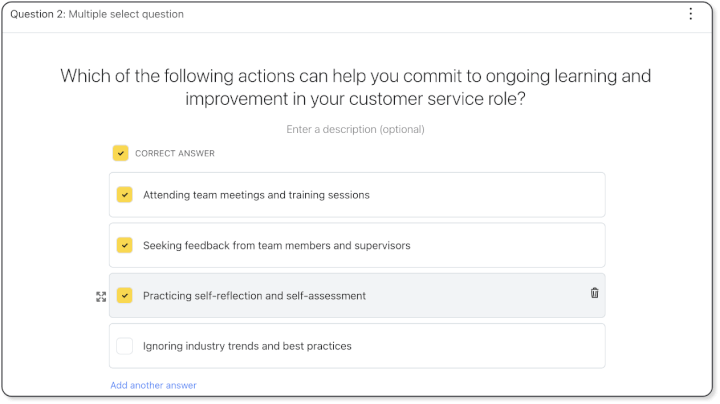Click the Enter a description field

tap(355, 129)
